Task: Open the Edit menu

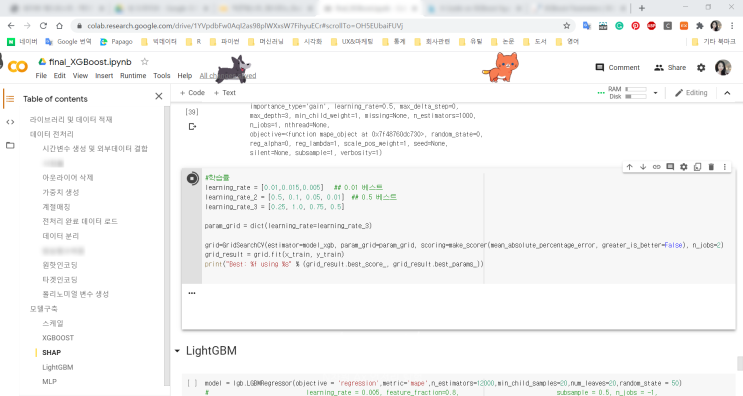Action: click(x=60, y=76)
